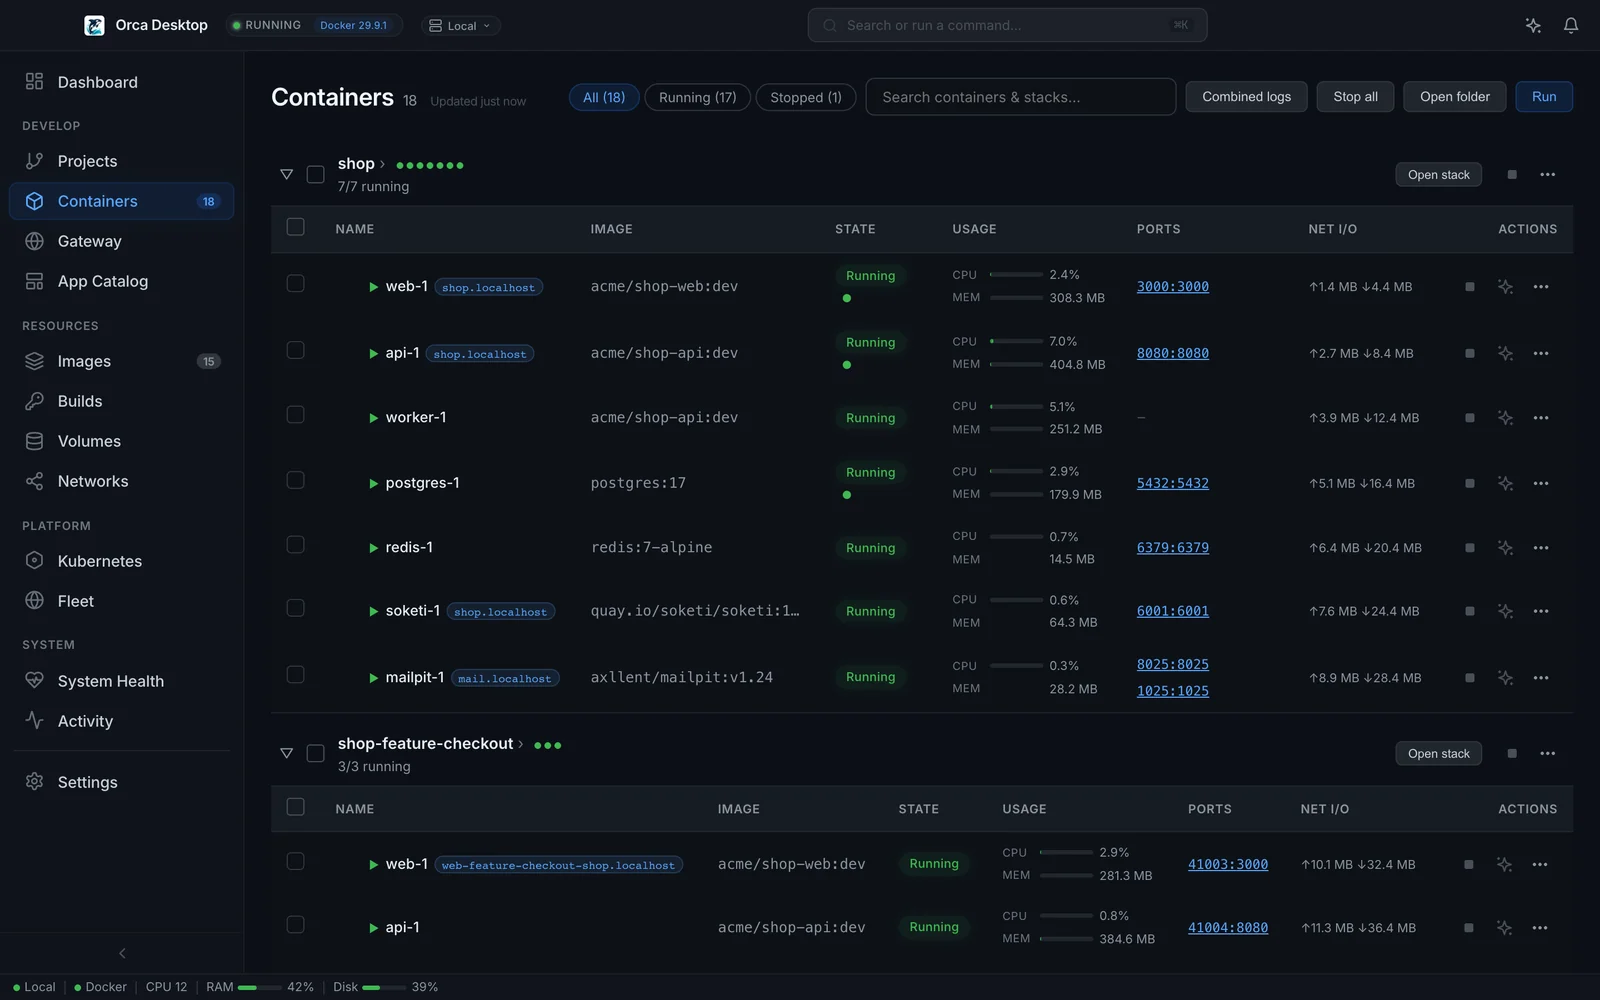Expand the mailpit-1 container row

pyautogui.click(x=373, y=678)
